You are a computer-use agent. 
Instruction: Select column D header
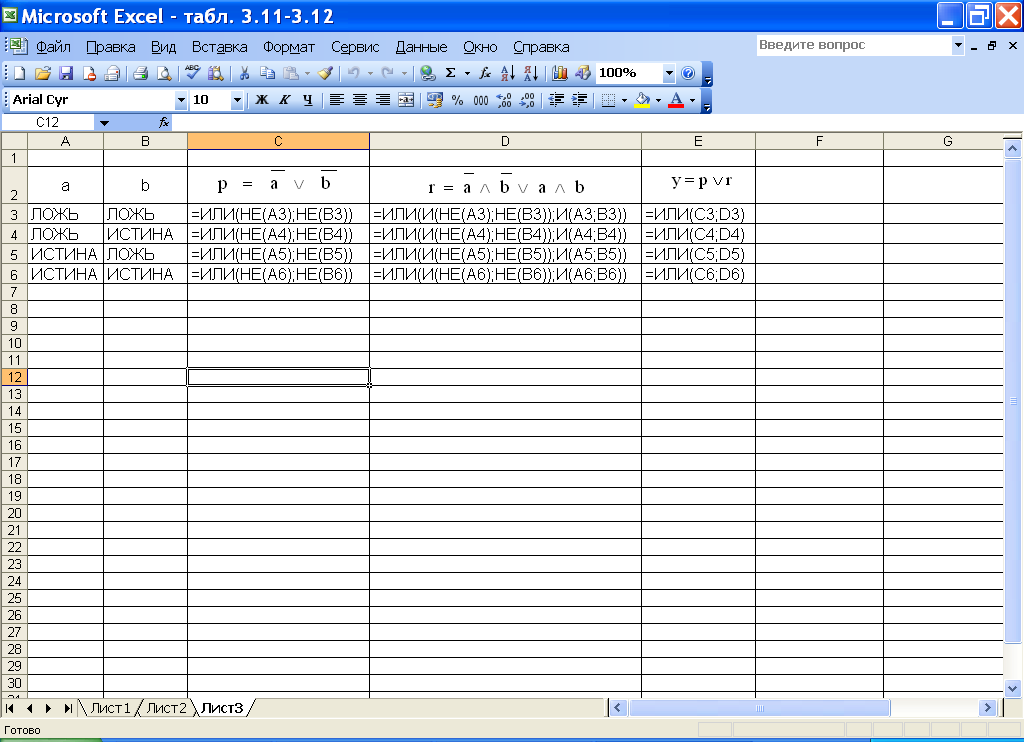pyautogui.click(x=505, y=141)
